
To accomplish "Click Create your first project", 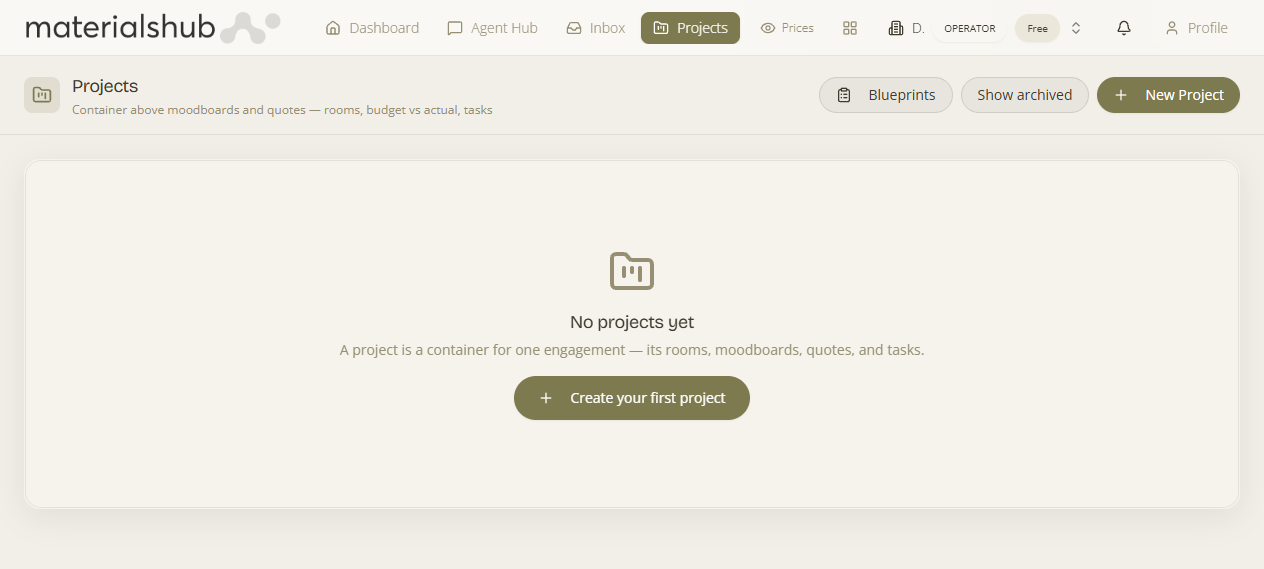I will [x=632, y=398].
